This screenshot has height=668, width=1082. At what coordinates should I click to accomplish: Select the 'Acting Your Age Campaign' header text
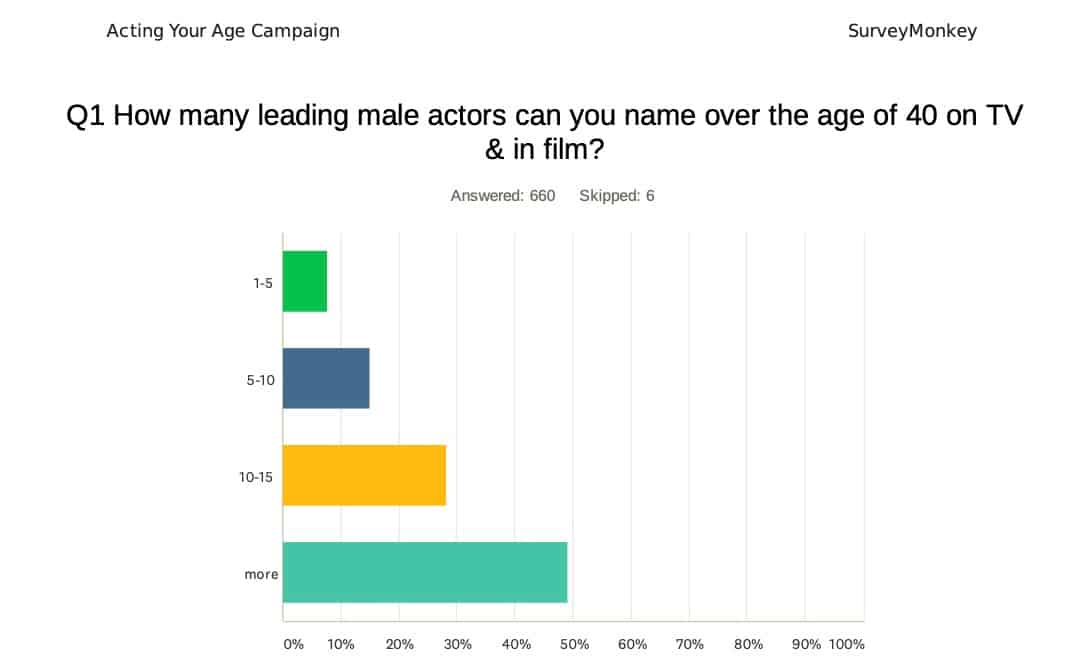tap(223, 31)
